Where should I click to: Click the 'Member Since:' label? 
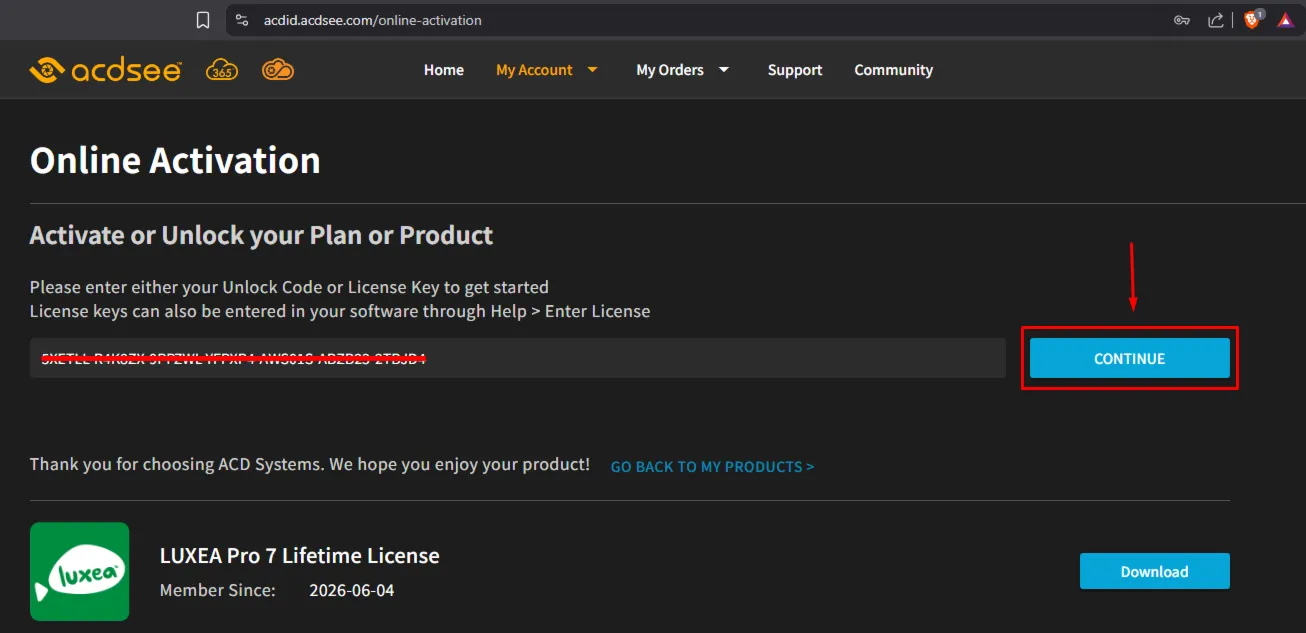pos(218,590)
